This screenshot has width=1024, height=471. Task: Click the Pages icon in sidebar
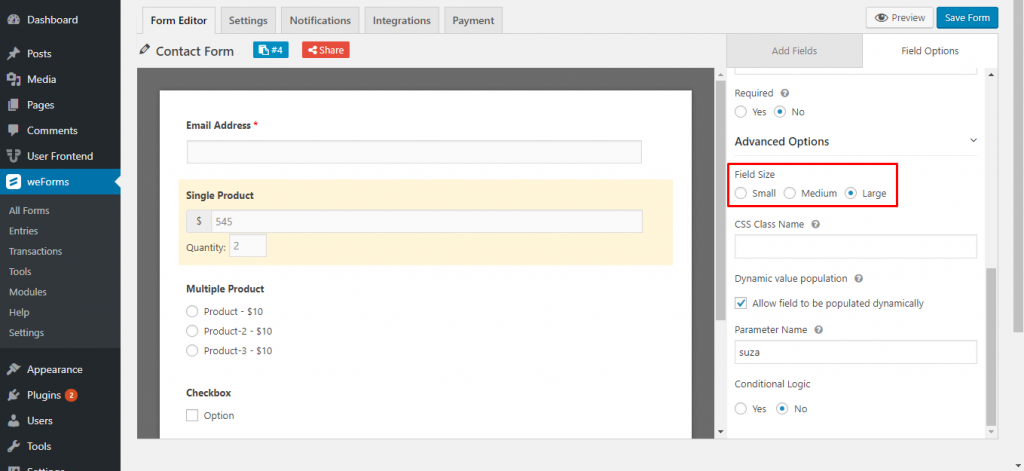tap(13, 105)
